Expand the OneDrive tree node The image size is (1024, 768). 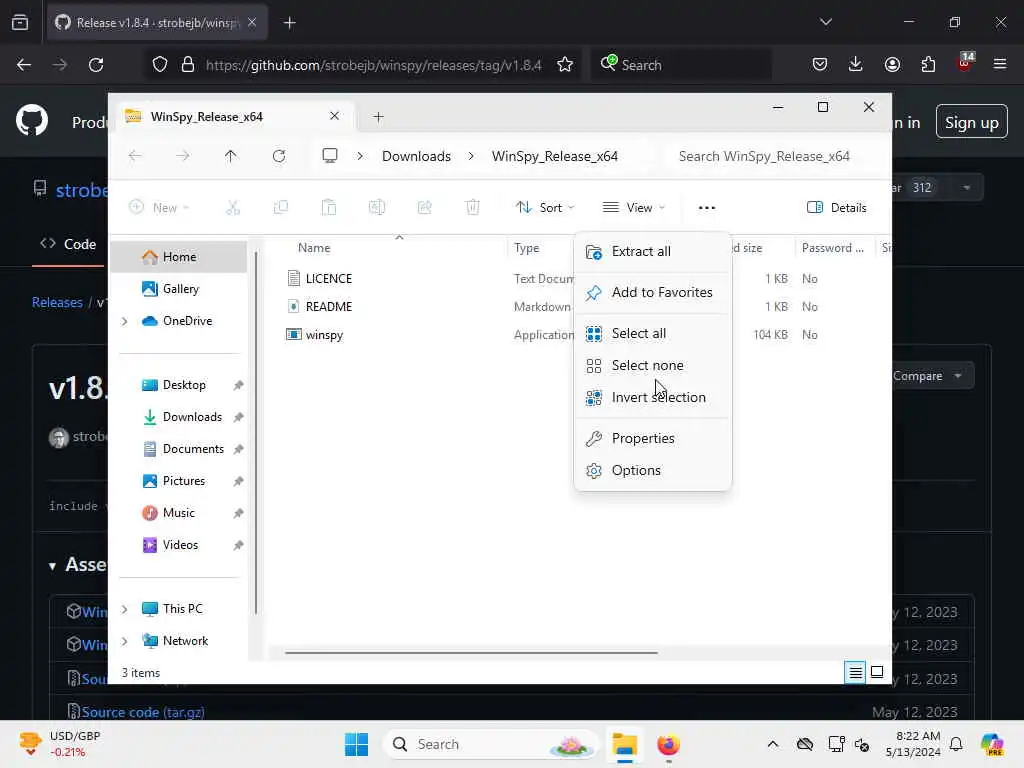click(124, 321)
